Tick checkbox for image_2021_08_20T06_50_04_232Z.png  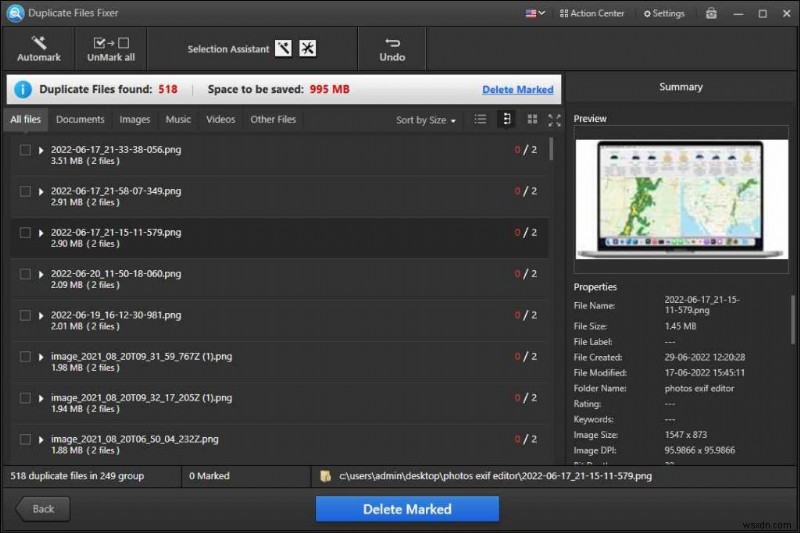tap(25, 439)
